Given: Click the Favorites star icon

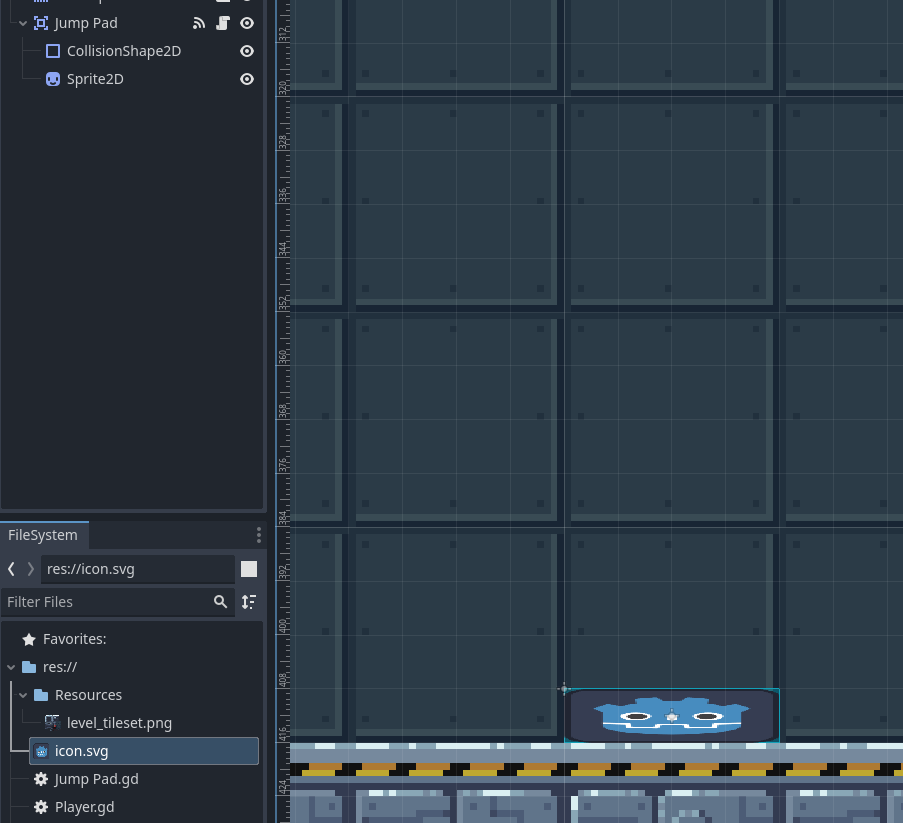Looking at the screenshot, I should click(29, 639).
